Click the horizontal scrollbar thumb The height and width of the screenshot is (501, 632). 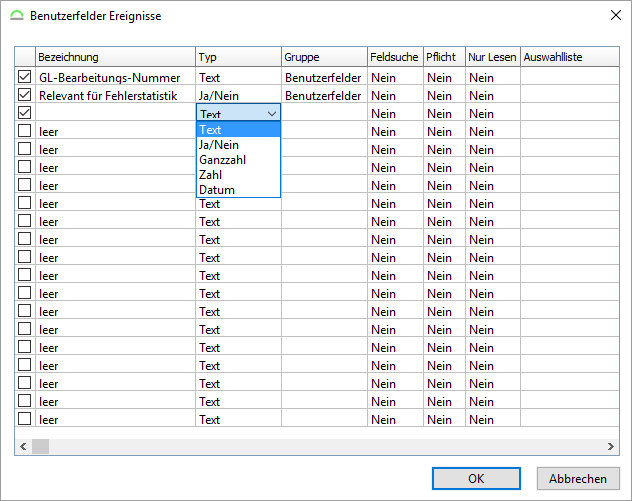(41, 446)
